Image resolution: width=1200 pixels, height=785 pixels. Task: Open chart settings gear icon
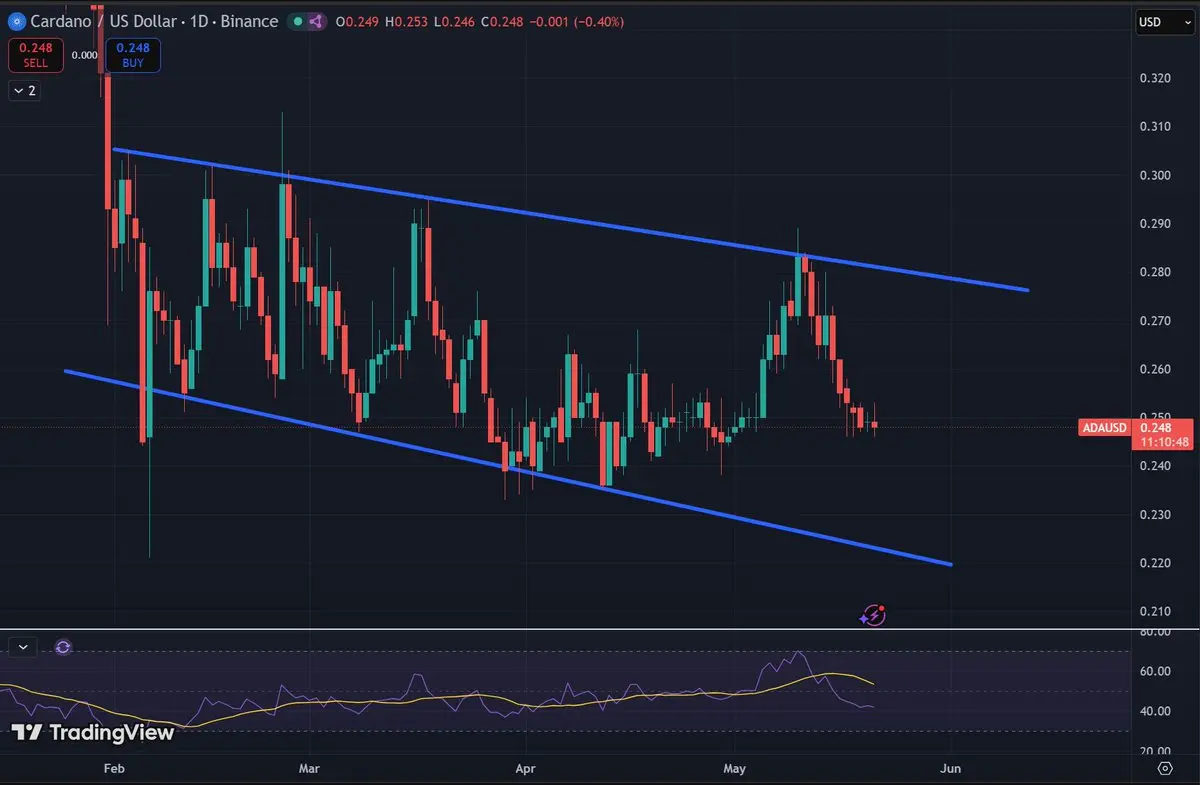(x=1165, y=768)
